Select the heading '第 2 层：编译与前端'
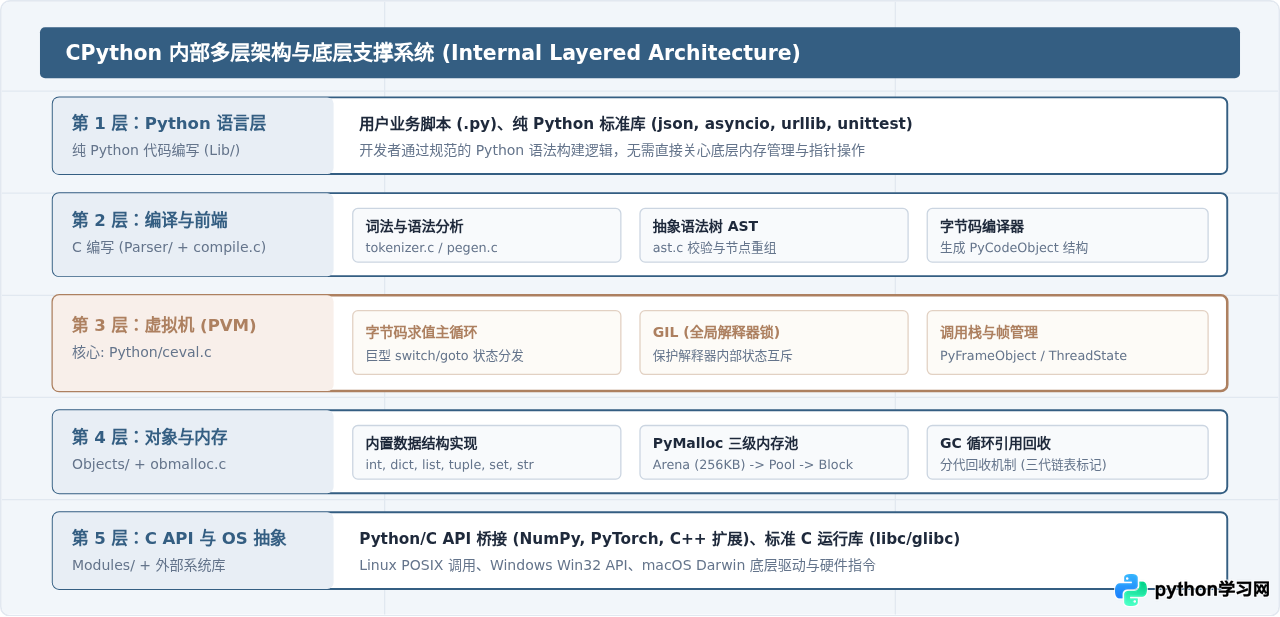The width and height of the screenshot is (1280, 617). (150, 220)
